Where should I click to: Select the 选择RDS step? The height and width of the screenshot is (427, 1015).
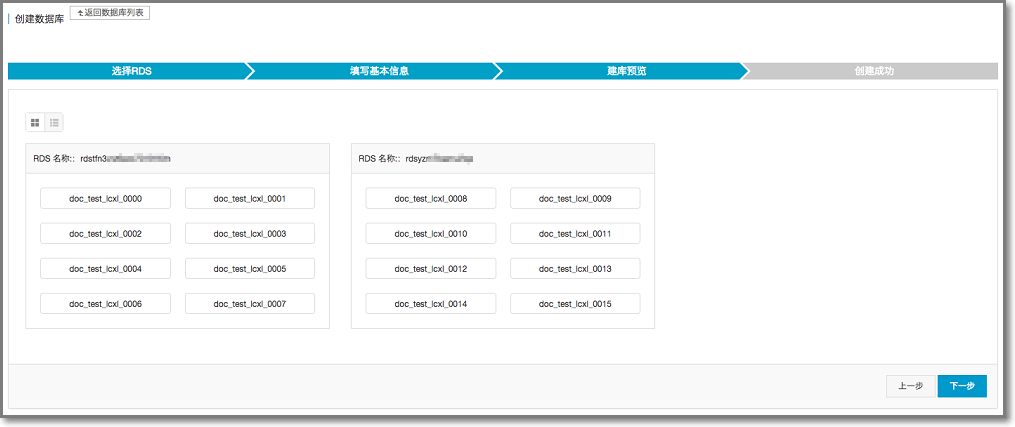tap(131, 71)
